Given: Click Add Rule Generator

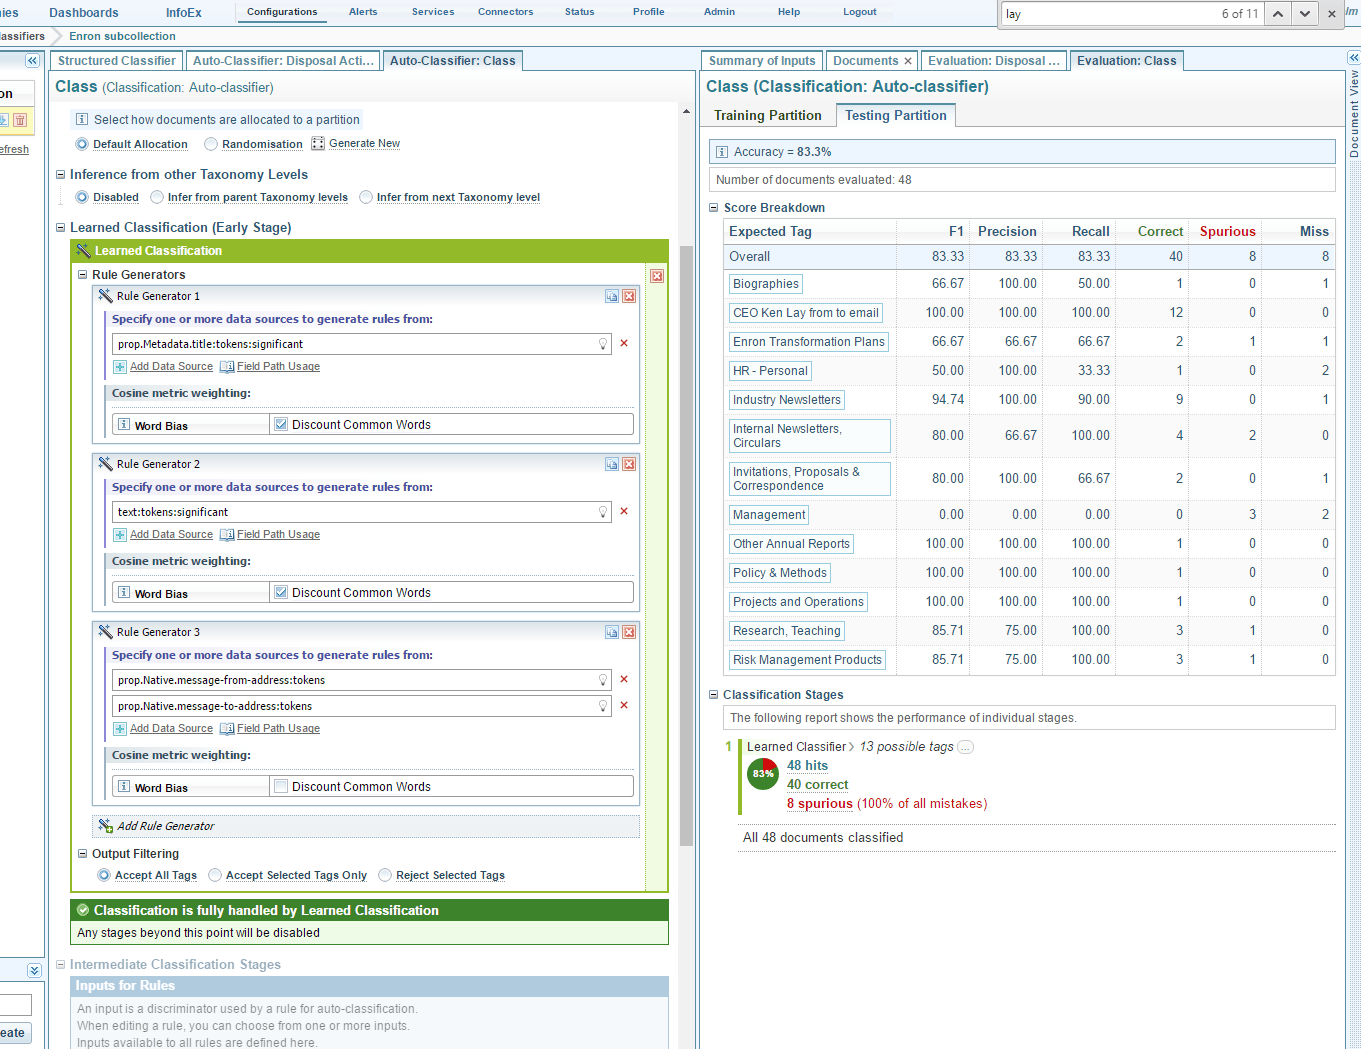Looking at the screenshot, I should tap(165, 826).
